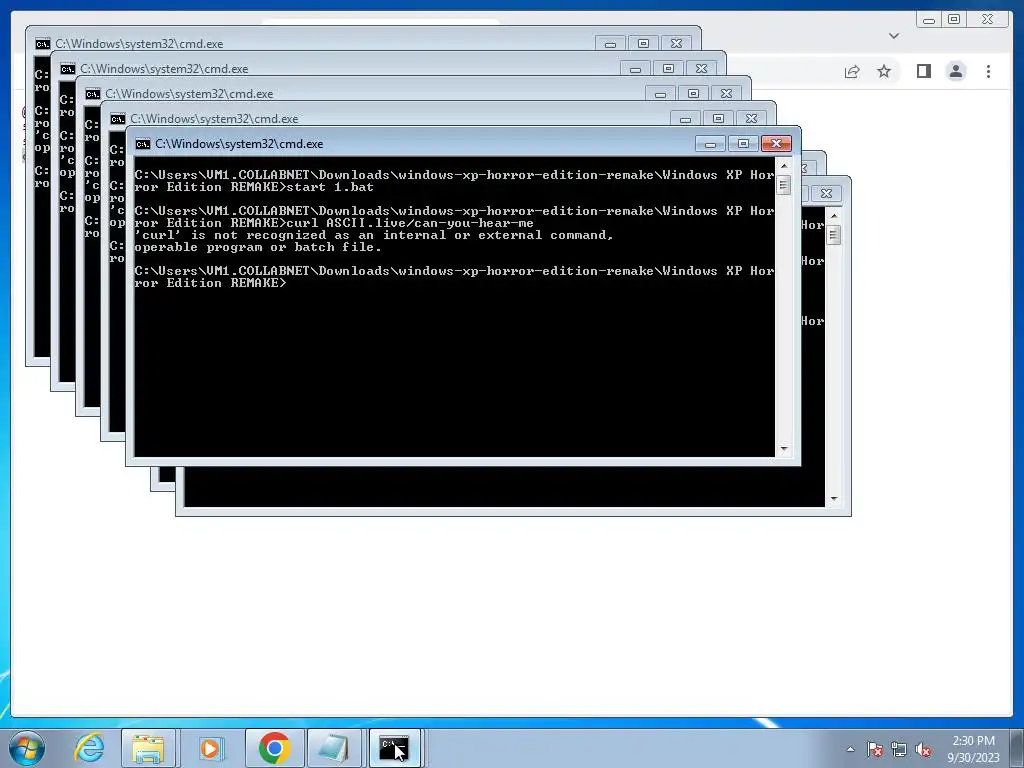Image resolution: width=1024 pixels, height=768 pixels.
Task: Open Windows Explorer folder icon in taskbar
Action: tap(148, 748)
